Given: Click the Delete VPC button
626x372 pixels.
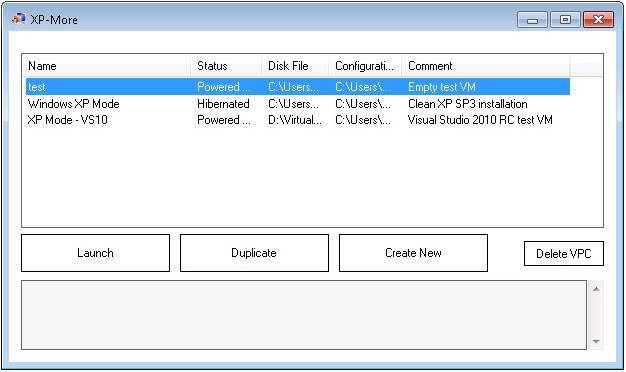Looking at the screenshot, I should (x=564, y=253).
